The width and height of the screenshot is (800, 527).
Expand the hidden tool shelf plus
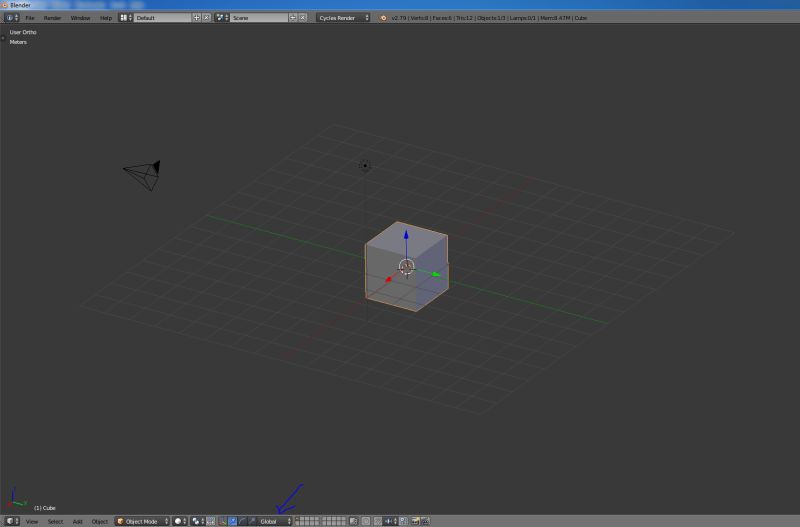pos(3,38)
